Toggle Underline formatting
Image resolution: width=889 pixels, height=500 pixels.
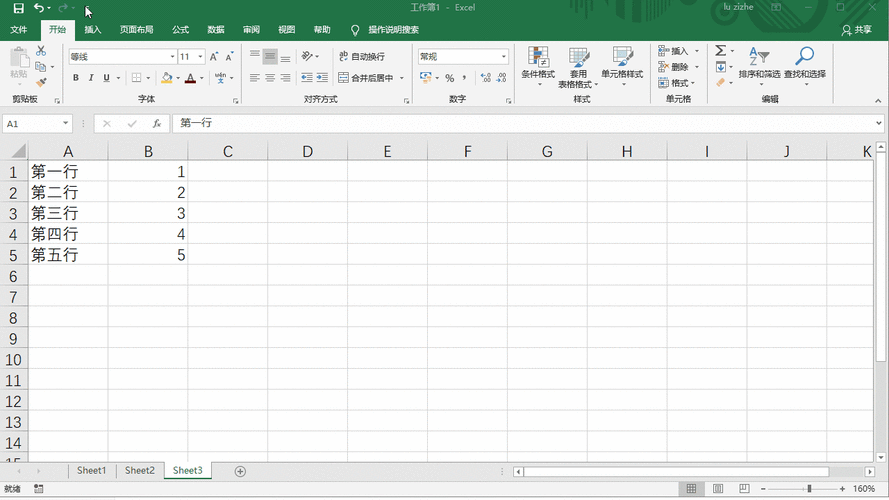106,78
